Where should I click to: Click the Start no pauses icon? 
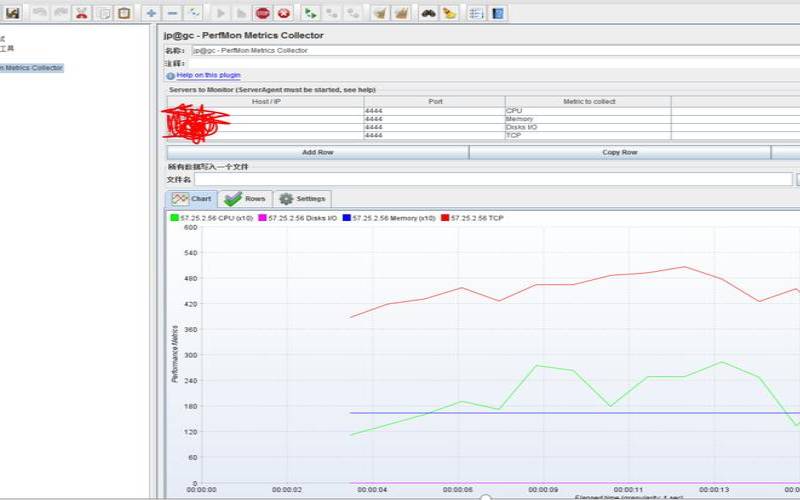242,13
